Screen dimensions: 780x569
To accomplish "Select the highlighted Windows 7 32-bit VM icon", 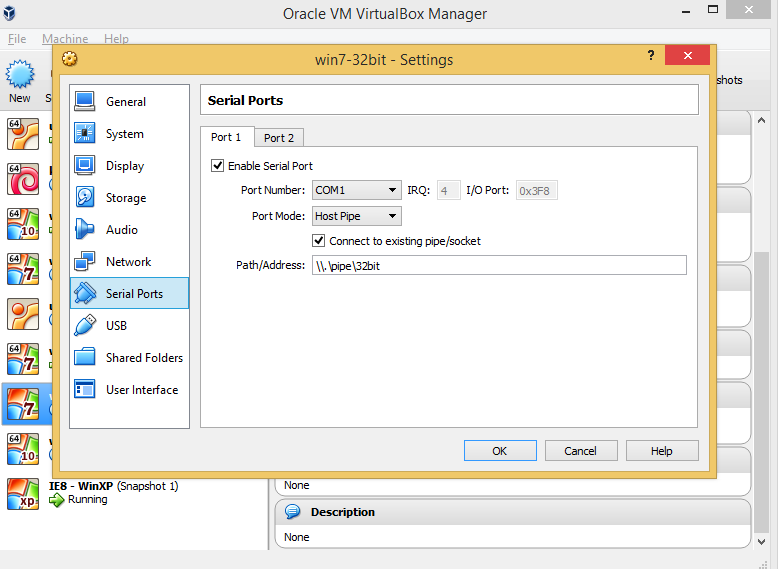I will (x=23, y=404).
